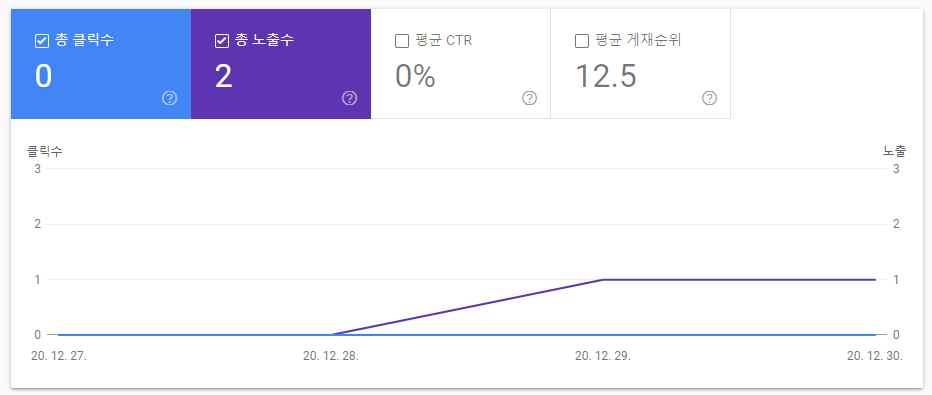The height and width of the screenshot is (395, 932).
Task: Click the total clicks value 0
Action: pos(43,76)
